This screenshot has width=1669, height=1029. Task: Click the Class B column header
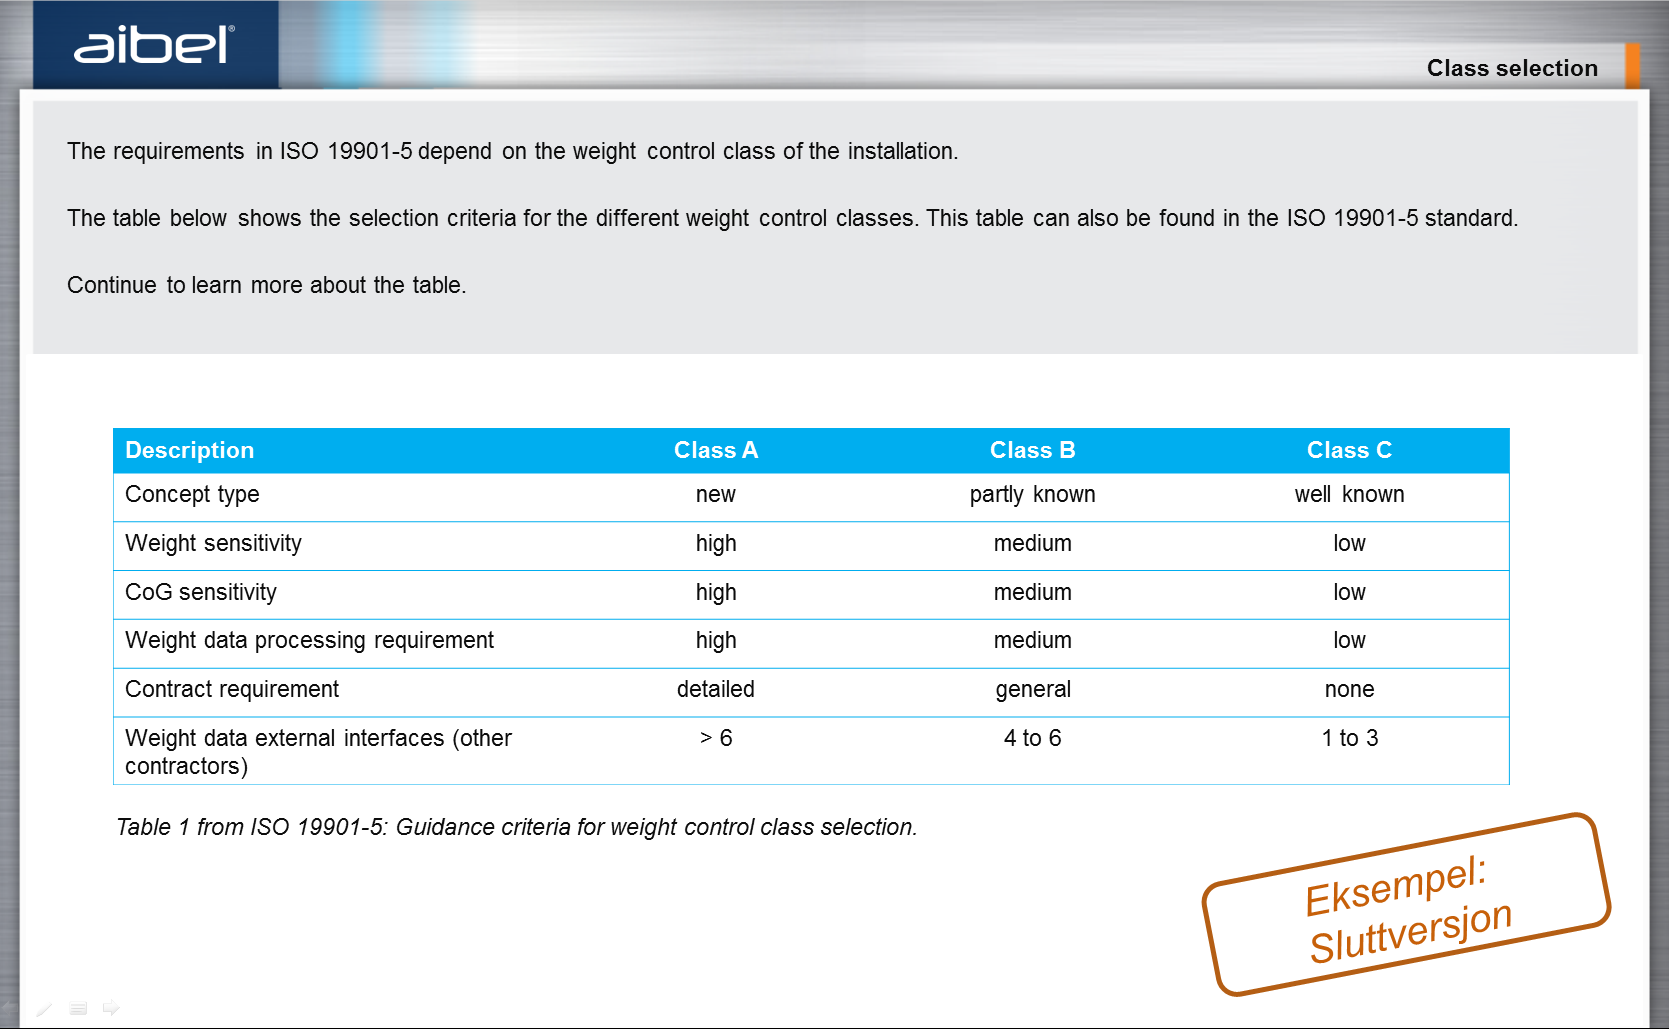coord(1033,450)
